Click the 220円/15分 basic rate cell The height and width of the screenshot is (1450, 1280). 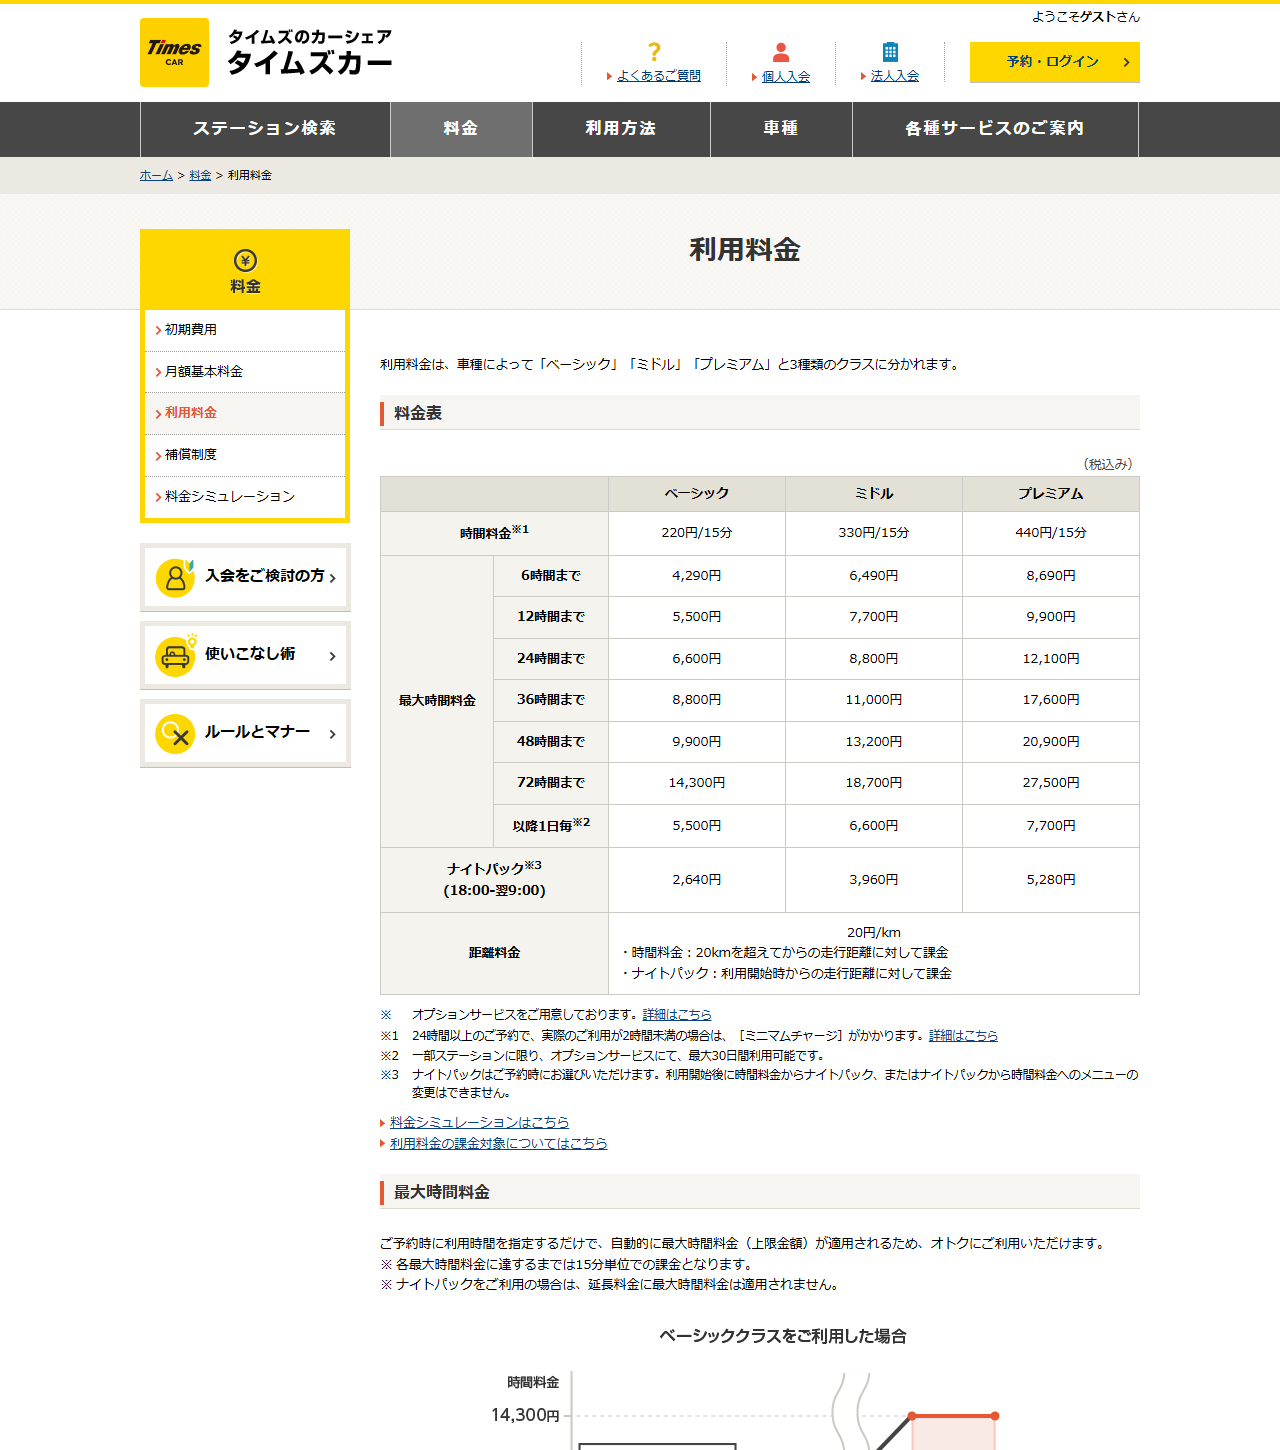[697, 533]
